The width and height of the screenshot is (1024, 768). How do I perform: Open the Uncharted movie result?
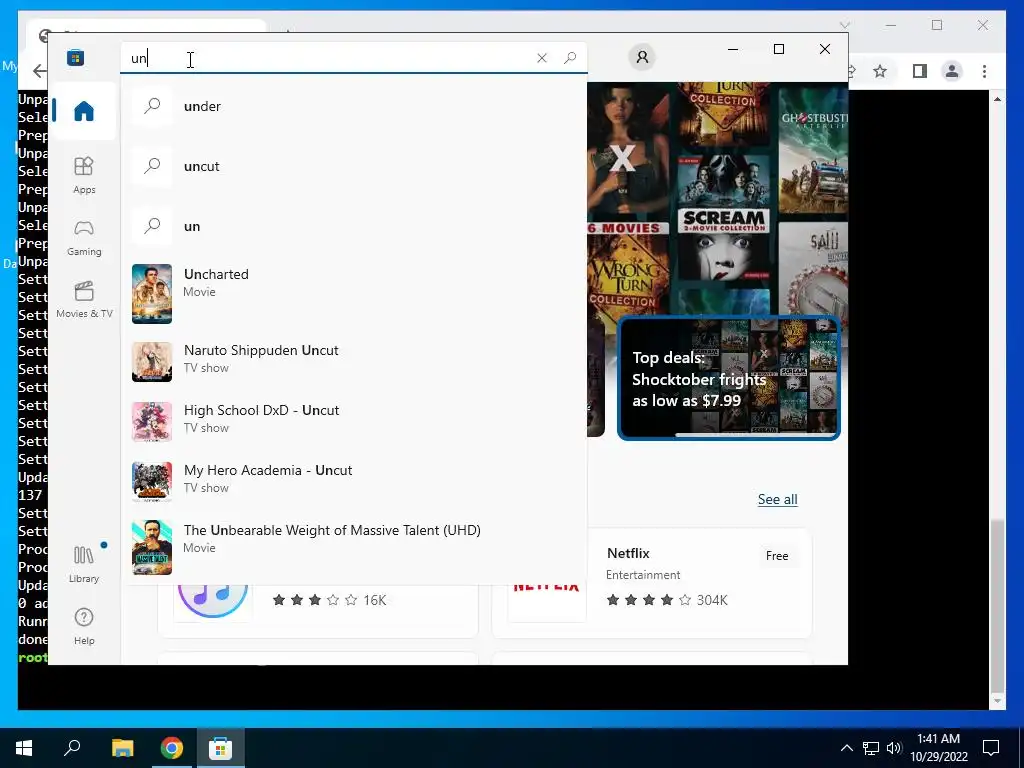coord(353,293)
